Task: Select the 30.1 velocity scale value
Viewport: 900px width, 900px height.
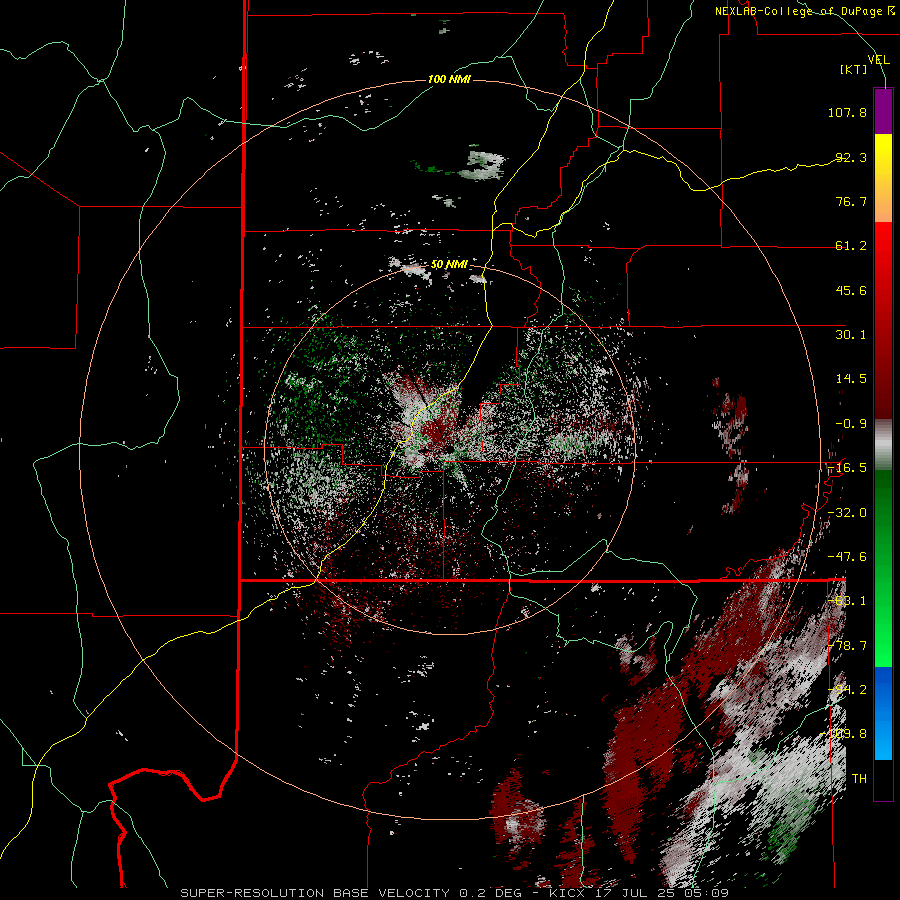Action: tap(851, 335)
